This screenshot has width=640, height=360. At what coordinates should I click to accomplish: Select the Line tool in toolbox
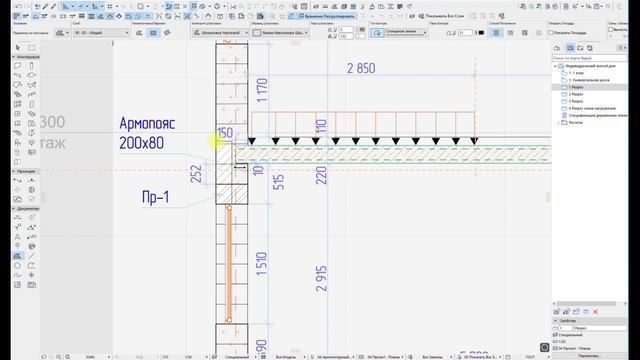pyautogui.click(x=32, y=256)
